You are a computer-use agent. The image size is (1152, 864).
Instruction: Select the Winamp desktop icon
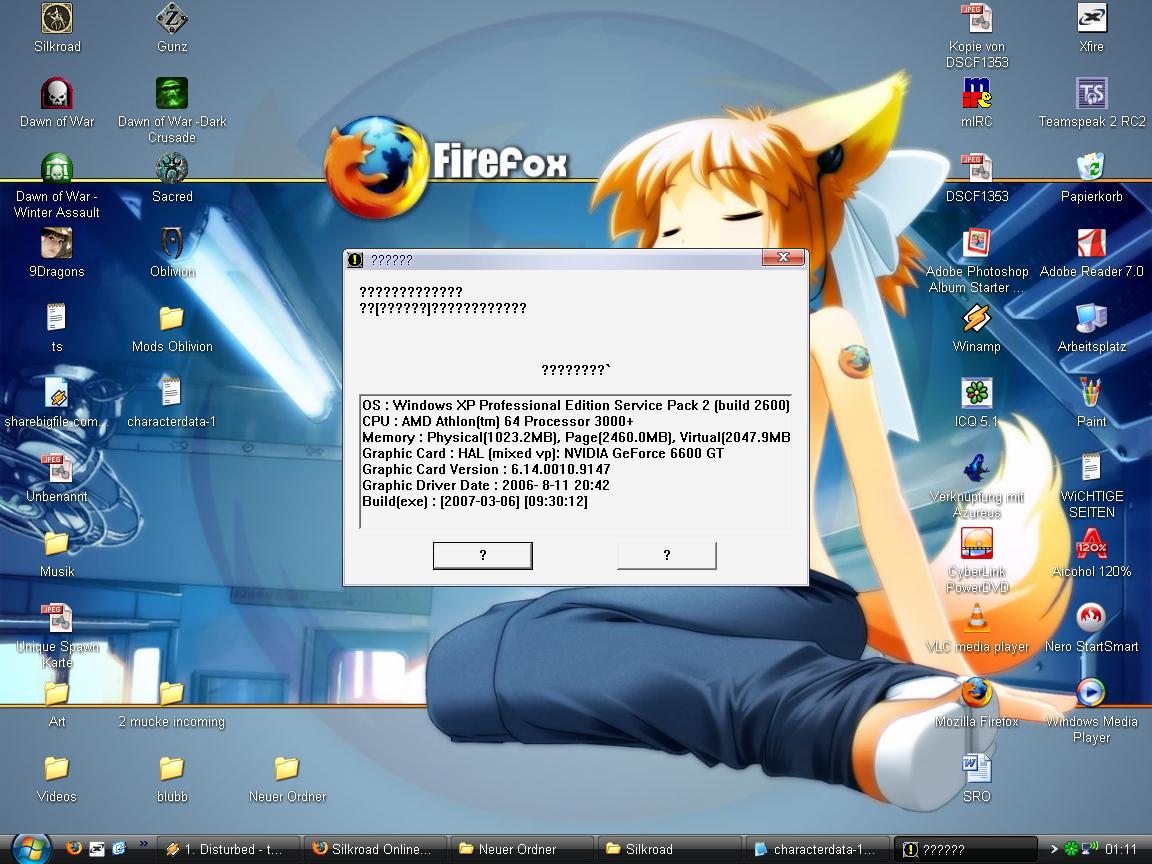(x=976, y=319)
